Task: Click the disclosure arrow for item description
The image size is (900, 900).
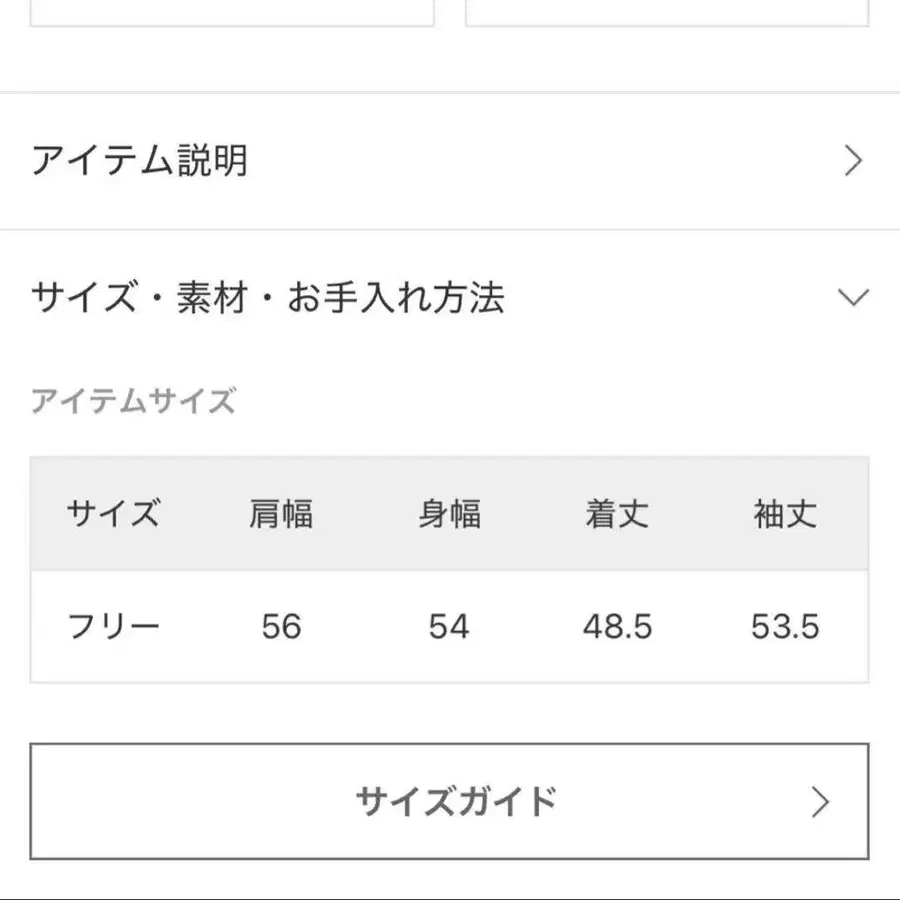Action: [852, 160]
